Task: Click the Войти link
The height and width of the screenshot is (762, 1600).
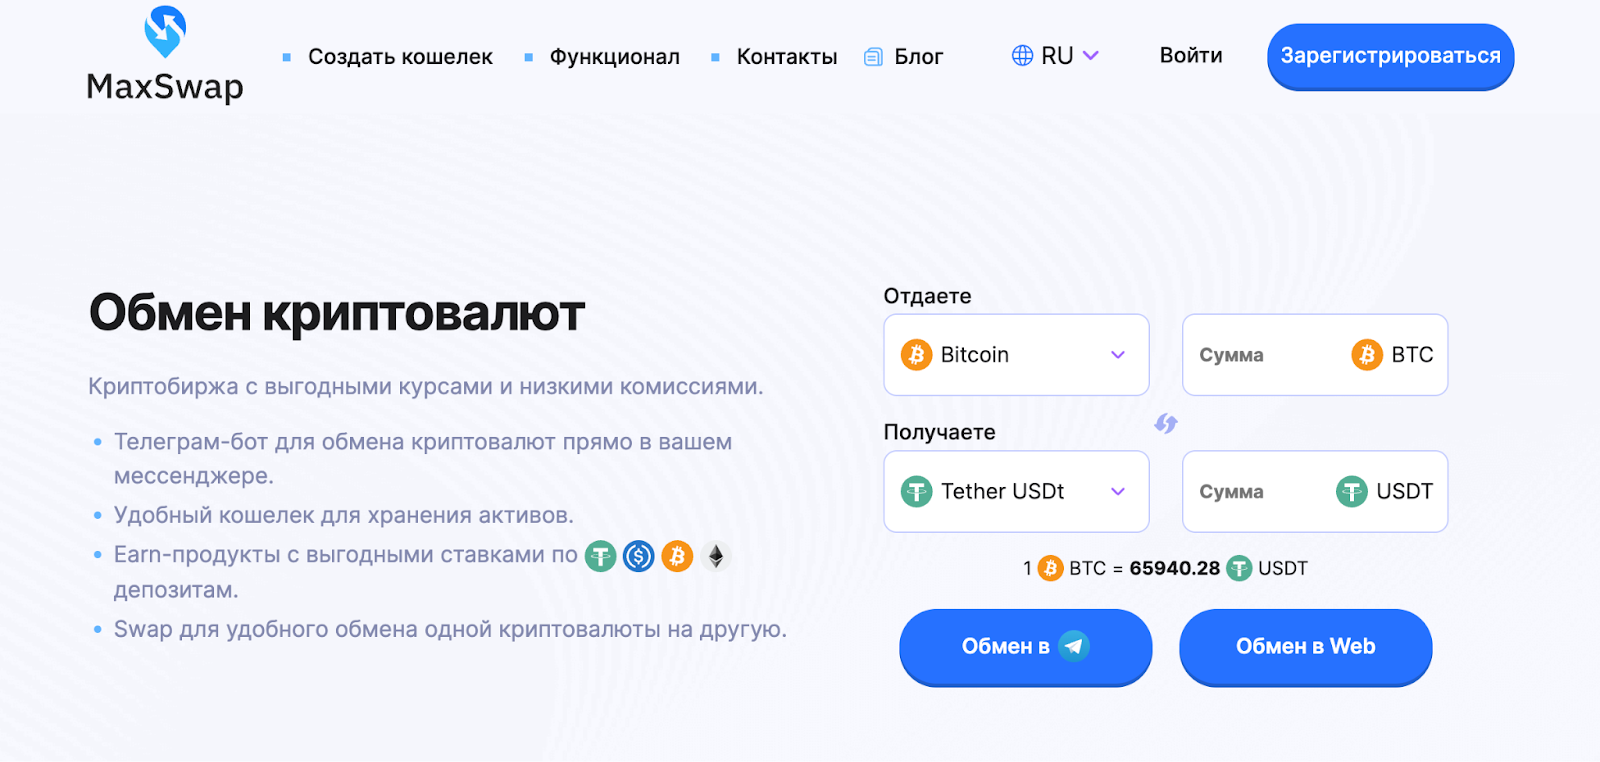Action: coord(1191,56)
